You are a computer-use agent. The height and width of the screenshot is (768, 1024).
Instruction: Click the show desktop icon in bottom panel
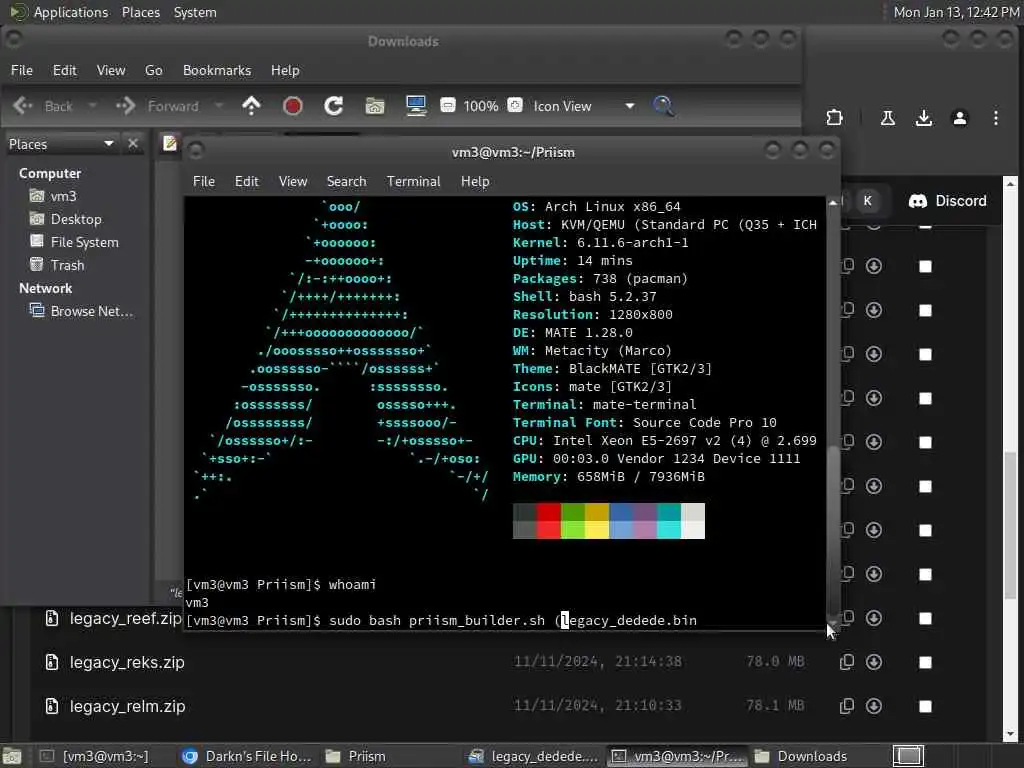tap(12, 756)
